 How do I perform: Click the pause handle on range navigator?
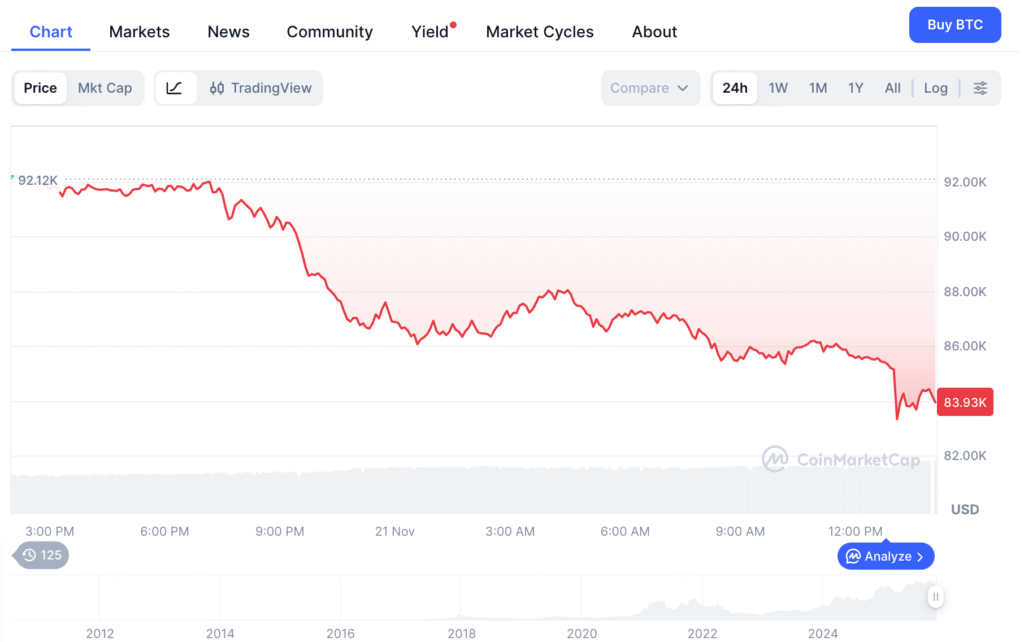click(x=935, y=597)
